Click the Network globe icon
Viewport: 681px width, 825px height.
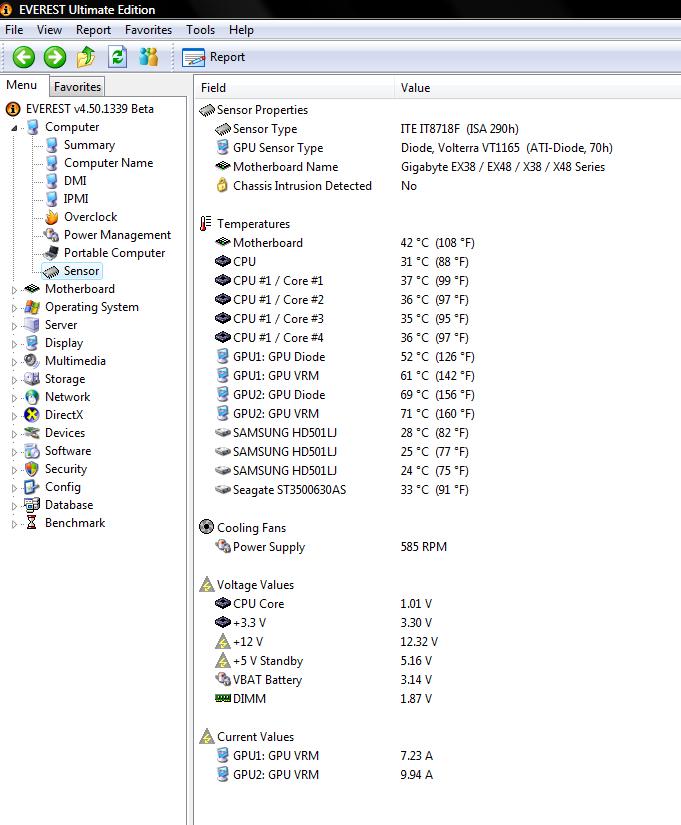click(x=32, y=397)
